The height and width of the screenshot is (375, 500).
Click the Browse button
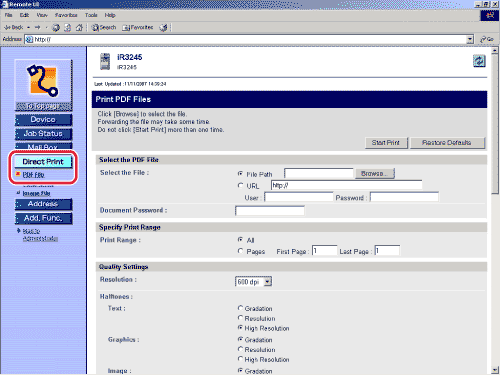pos(375,173)
